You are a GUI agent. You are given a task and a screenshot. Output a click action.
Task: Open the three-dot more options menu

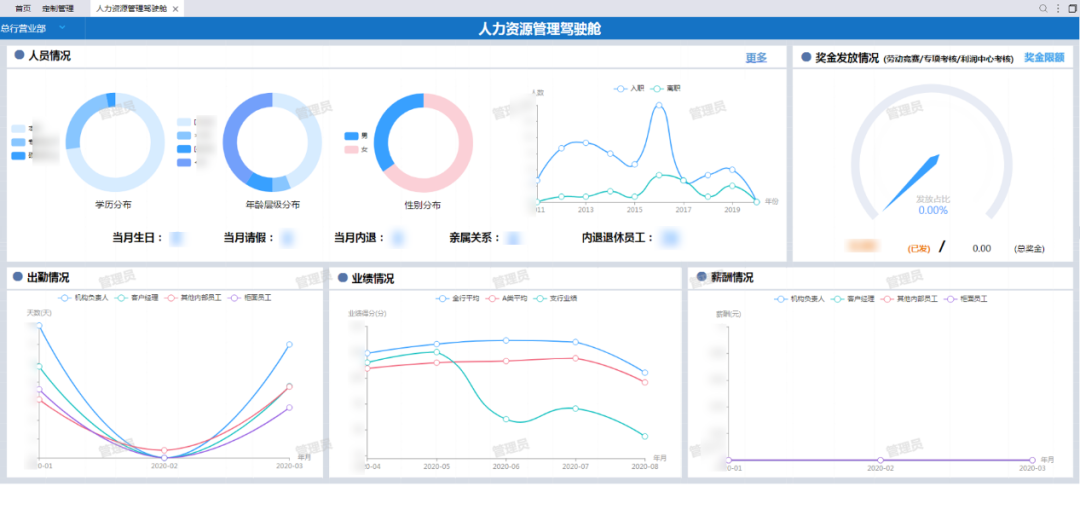click(x=1058, y=8)
